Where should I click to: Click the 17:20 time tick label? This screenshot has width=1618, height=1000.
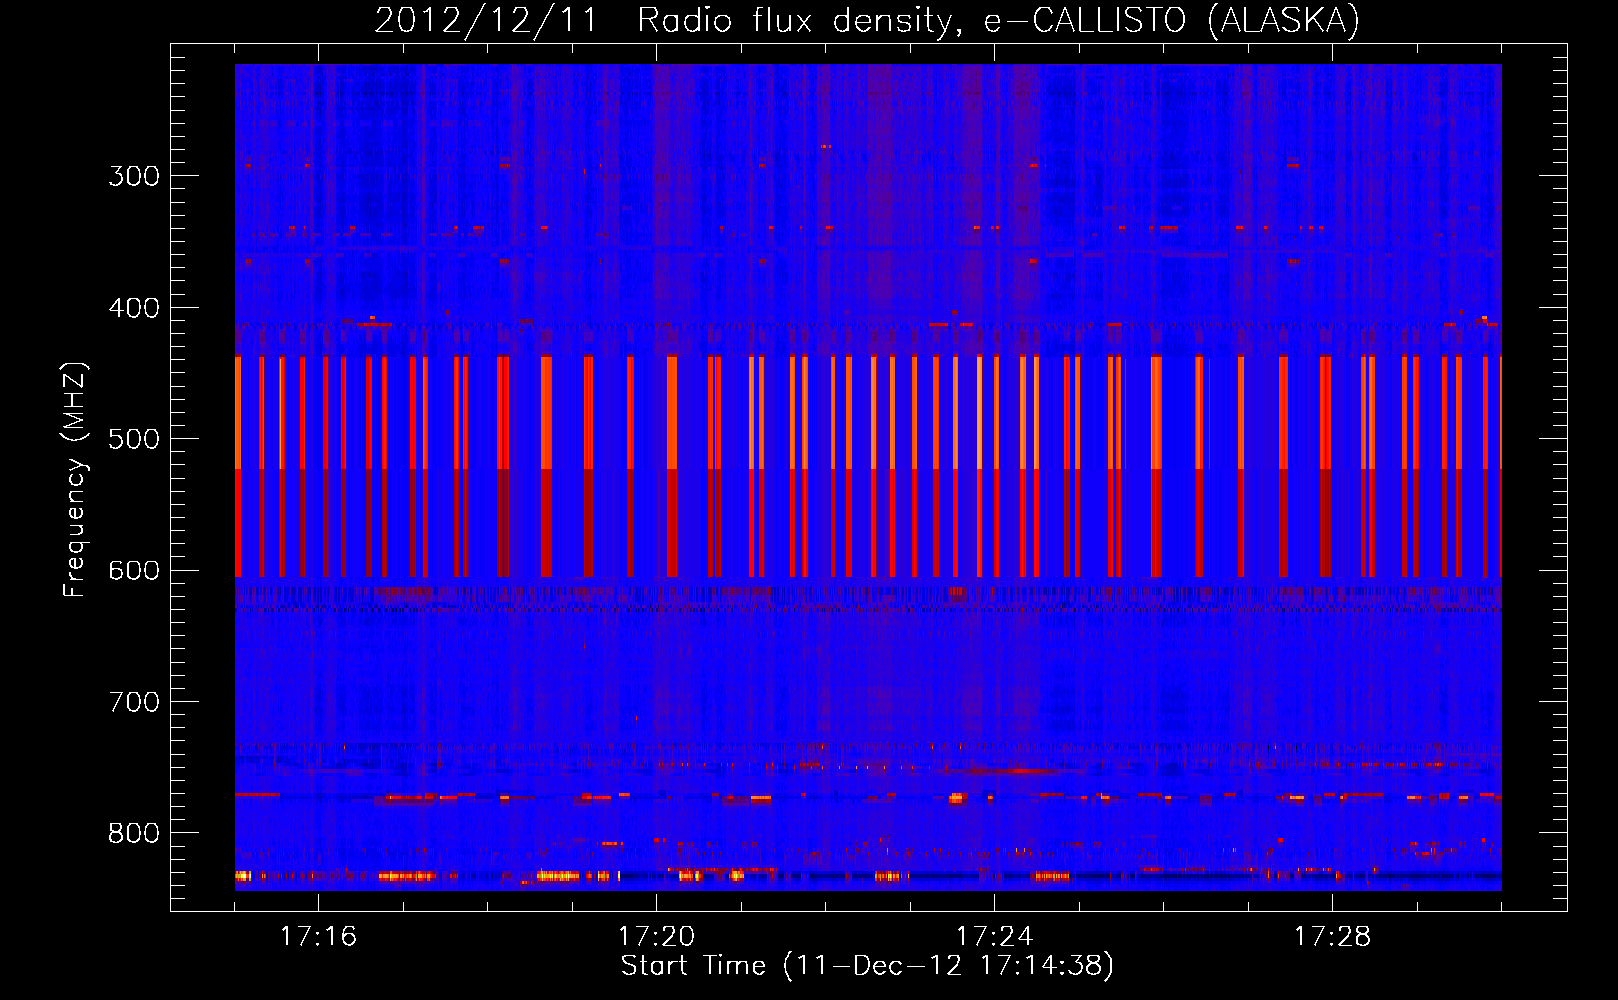[x=656, y=936]
